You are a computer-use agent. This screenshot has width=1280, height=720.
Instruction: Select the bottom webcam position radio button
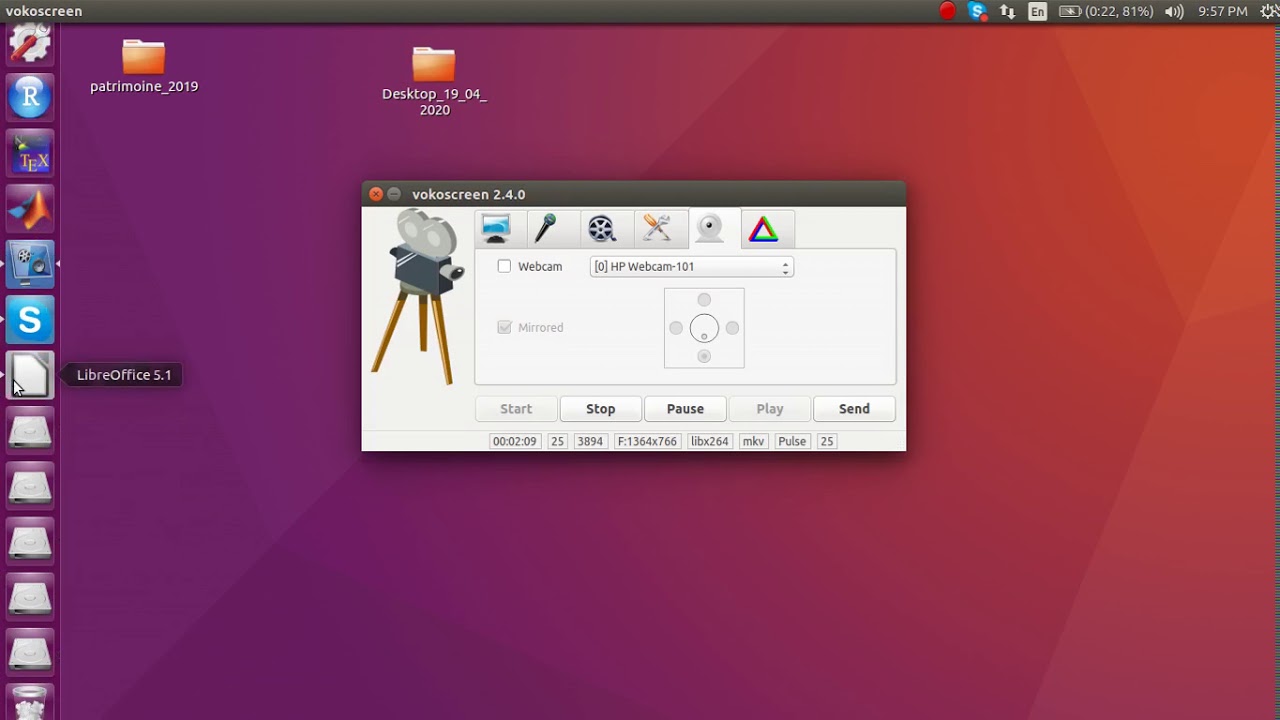click(x=704, y=356)
